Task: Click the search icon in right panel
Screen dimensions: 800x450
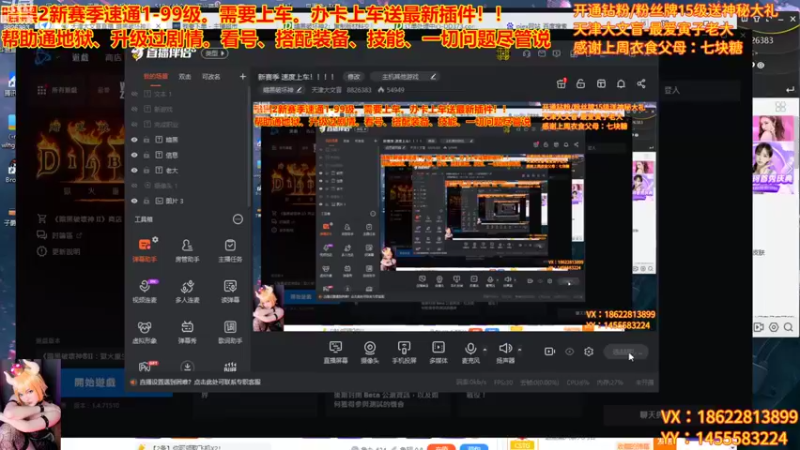Action: point(788,327)
